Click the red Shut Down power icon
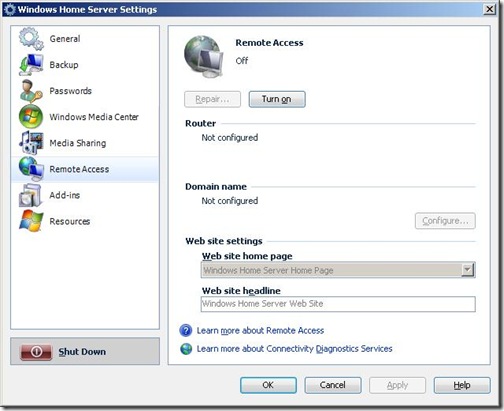The image size is (504, 411). 36,352
